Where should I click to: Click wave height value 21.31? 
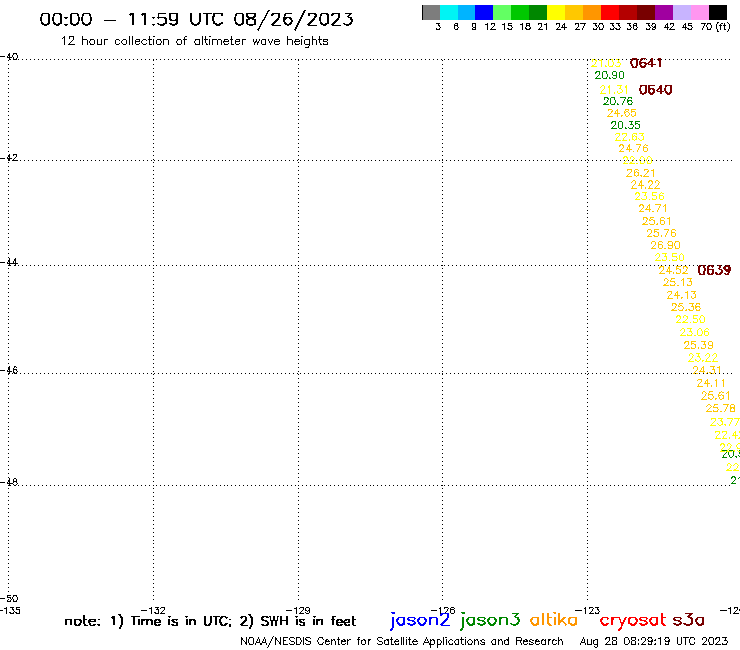pos(614,90)
